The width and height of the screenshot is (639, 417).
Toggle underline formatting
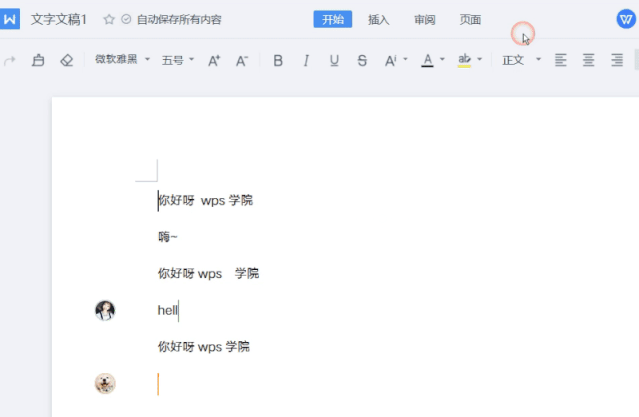click(334, 61)
